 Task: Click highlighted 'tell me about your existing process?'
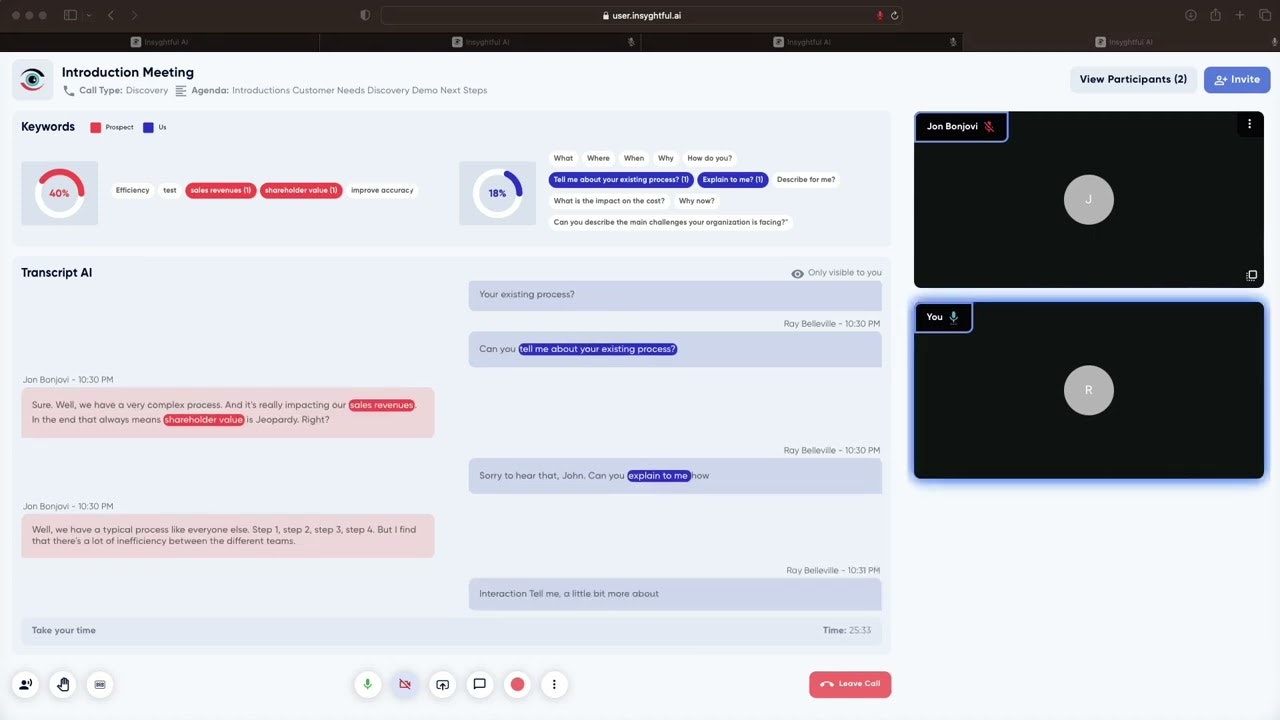[598, 349]
